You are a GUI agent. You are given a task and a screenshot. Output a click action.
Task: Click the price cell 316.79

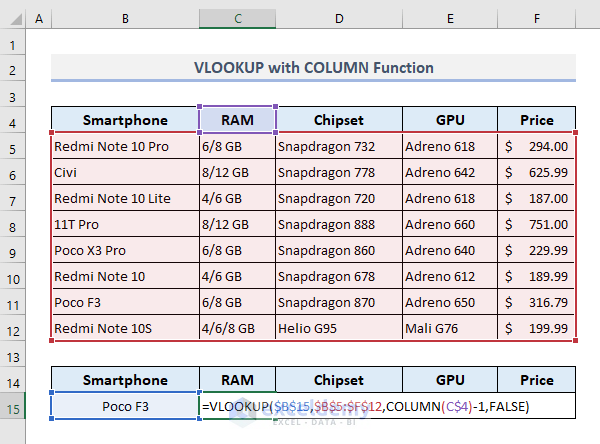click(x=537, y=302)
